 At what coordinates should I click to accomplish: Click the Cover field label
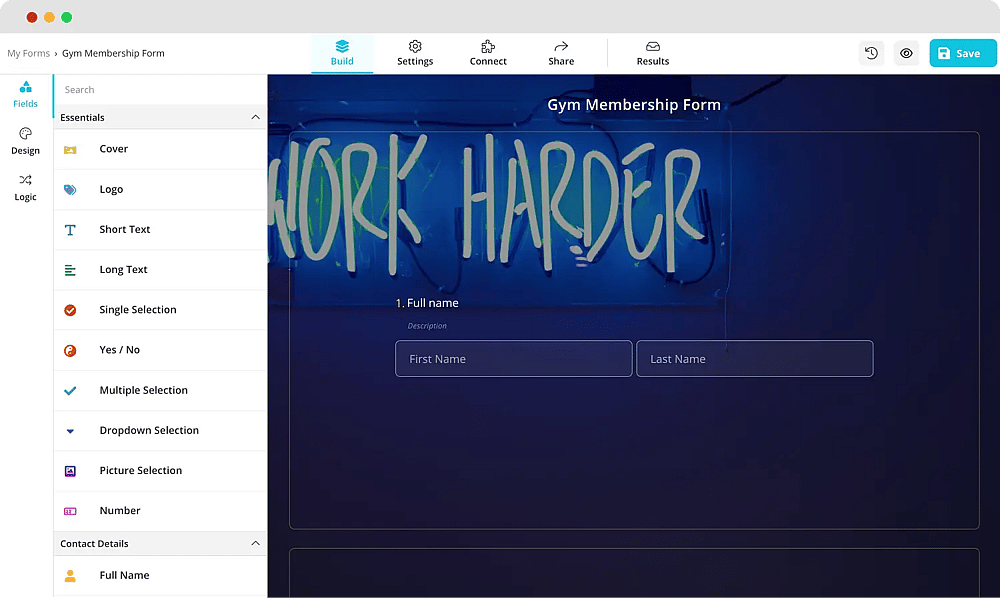(114, 149)
